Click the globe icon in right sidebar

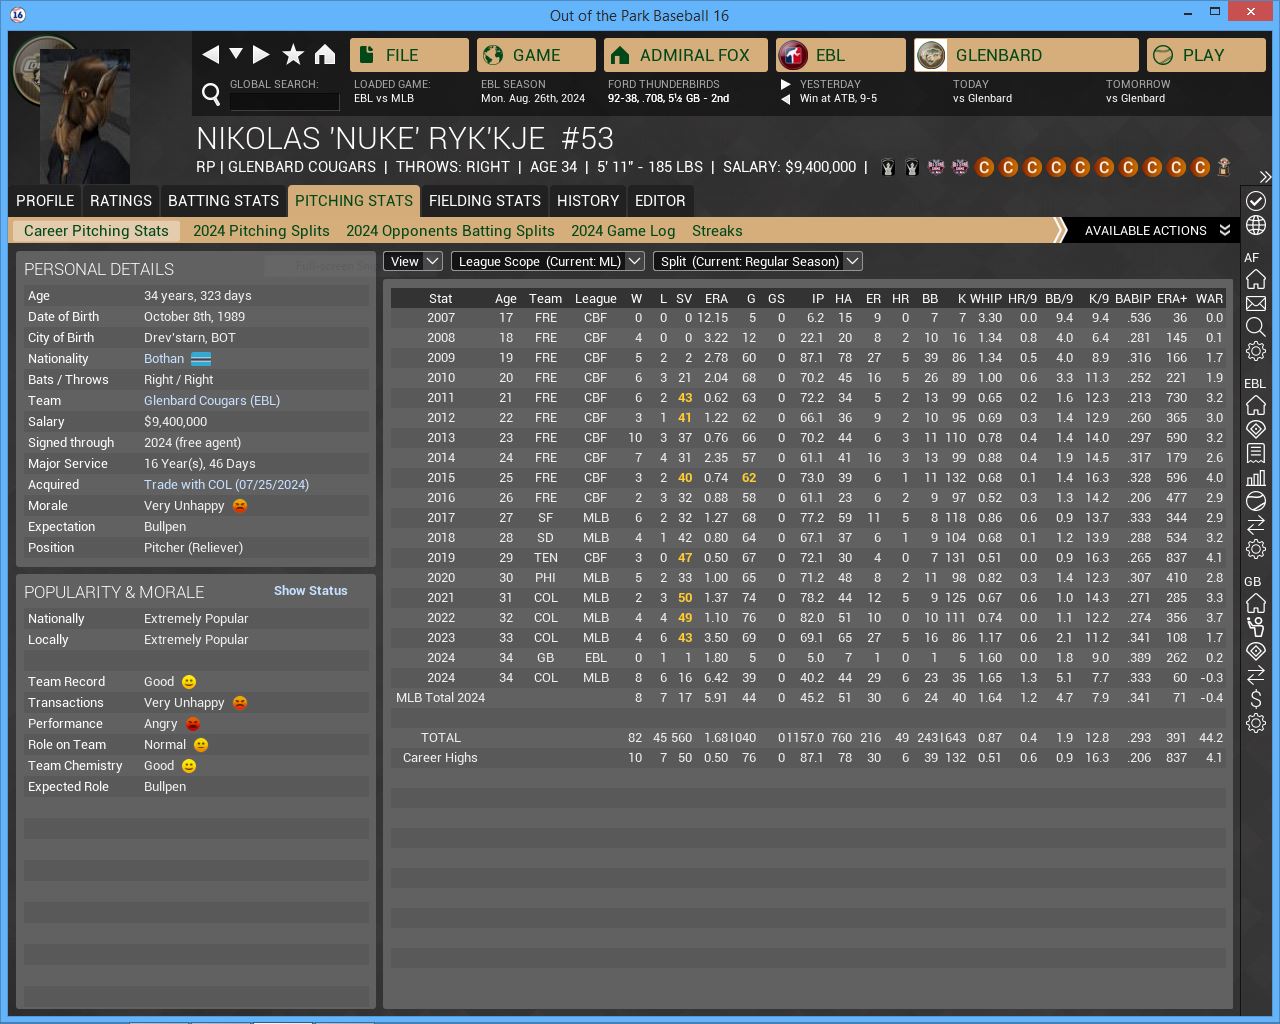pyautogui.click(x=1256, y=225)
